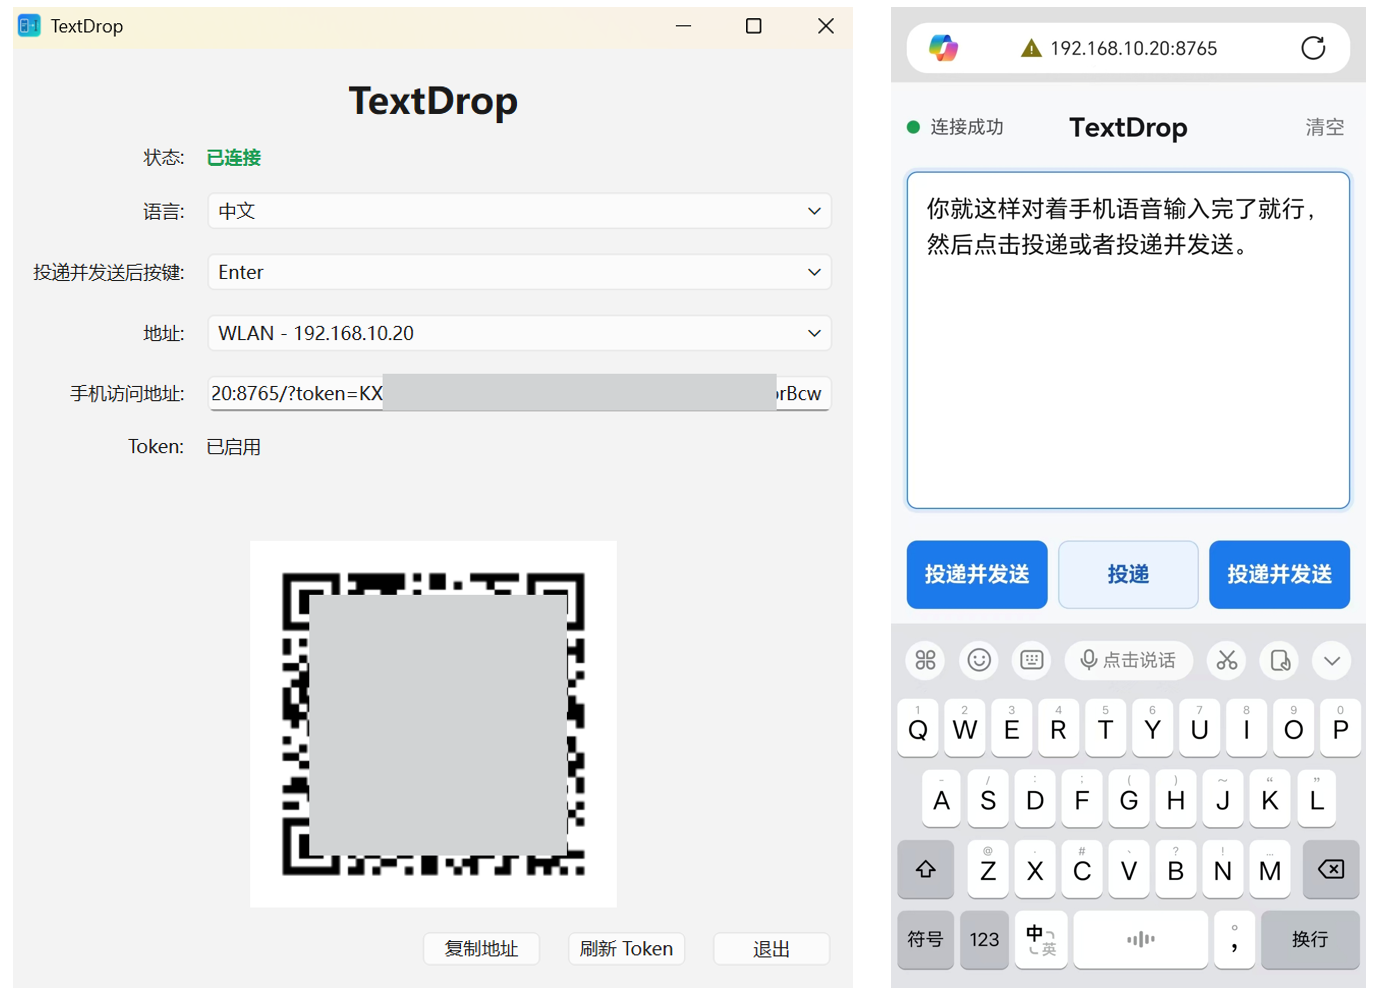Tap the U key on phone keyboard
1386x996 pixels.
tap(1200, 728)
